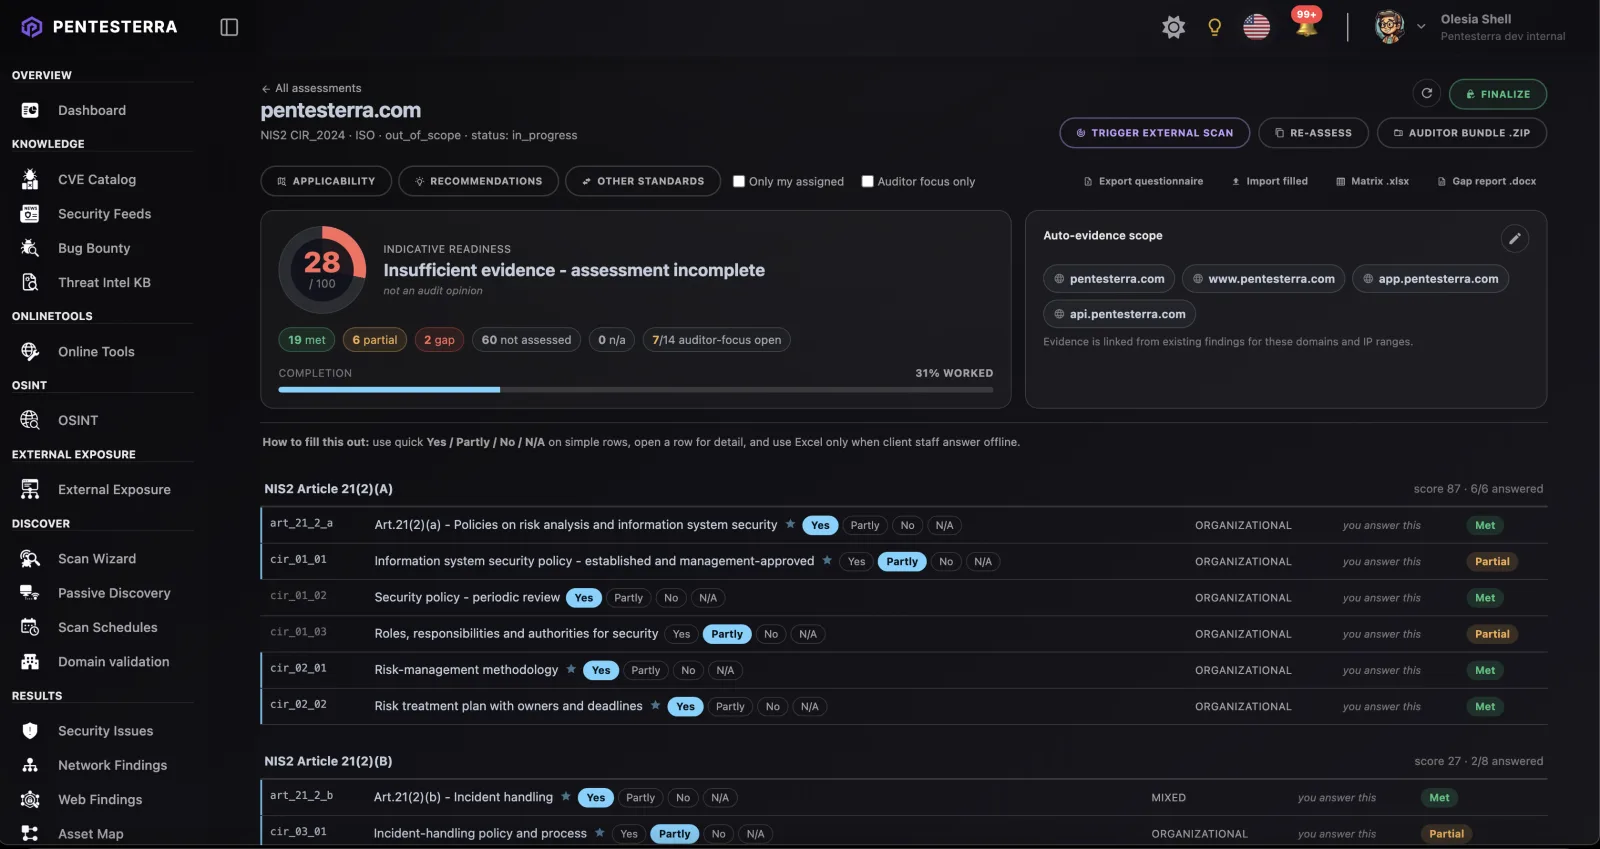
Task: Click the Security Issues shield icon
Action: [30, 731]
